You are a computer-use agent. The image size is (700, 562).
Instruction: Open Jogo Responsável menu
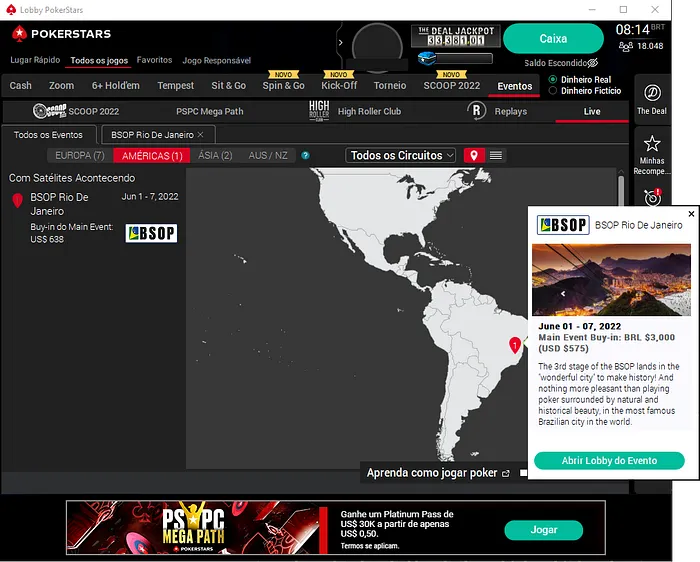point(217,60)
